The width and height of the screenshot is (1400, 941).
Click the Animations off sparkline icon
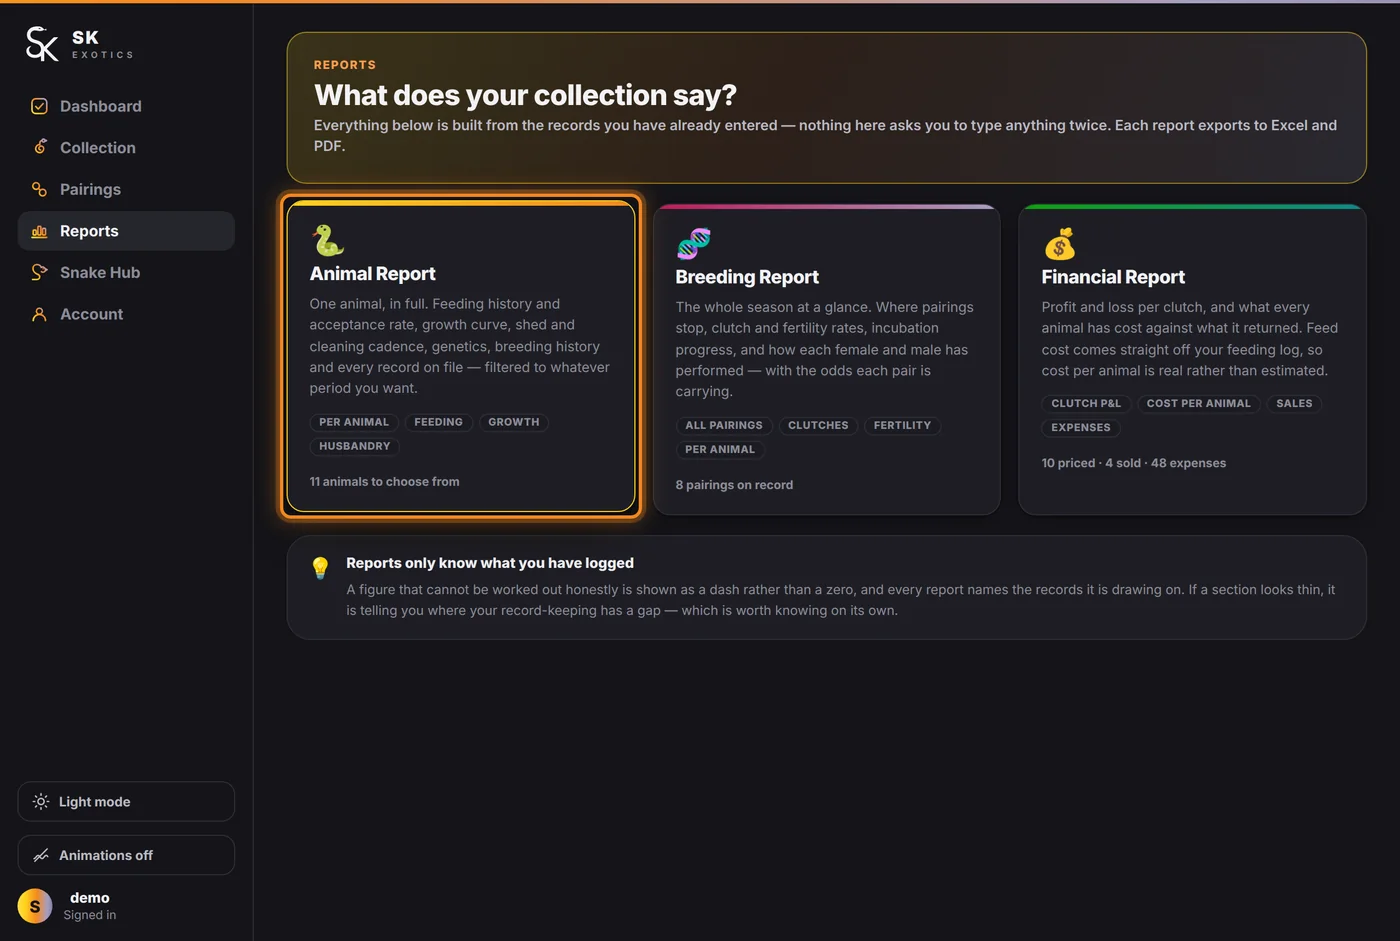[41, 855]
